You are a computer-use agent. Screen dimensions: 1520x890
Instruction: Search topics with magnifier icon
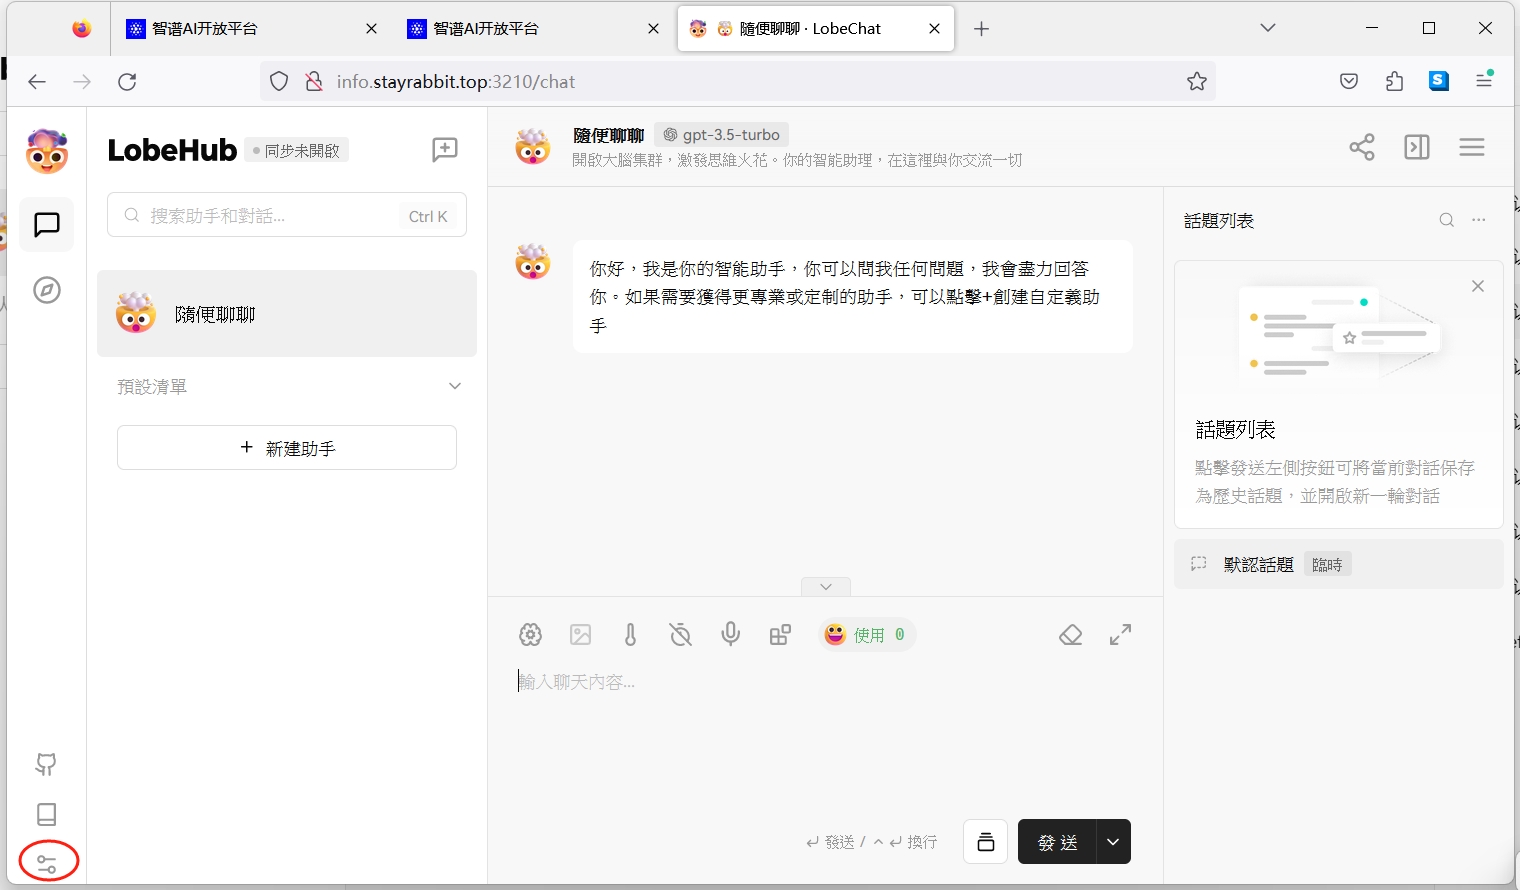1446,220
